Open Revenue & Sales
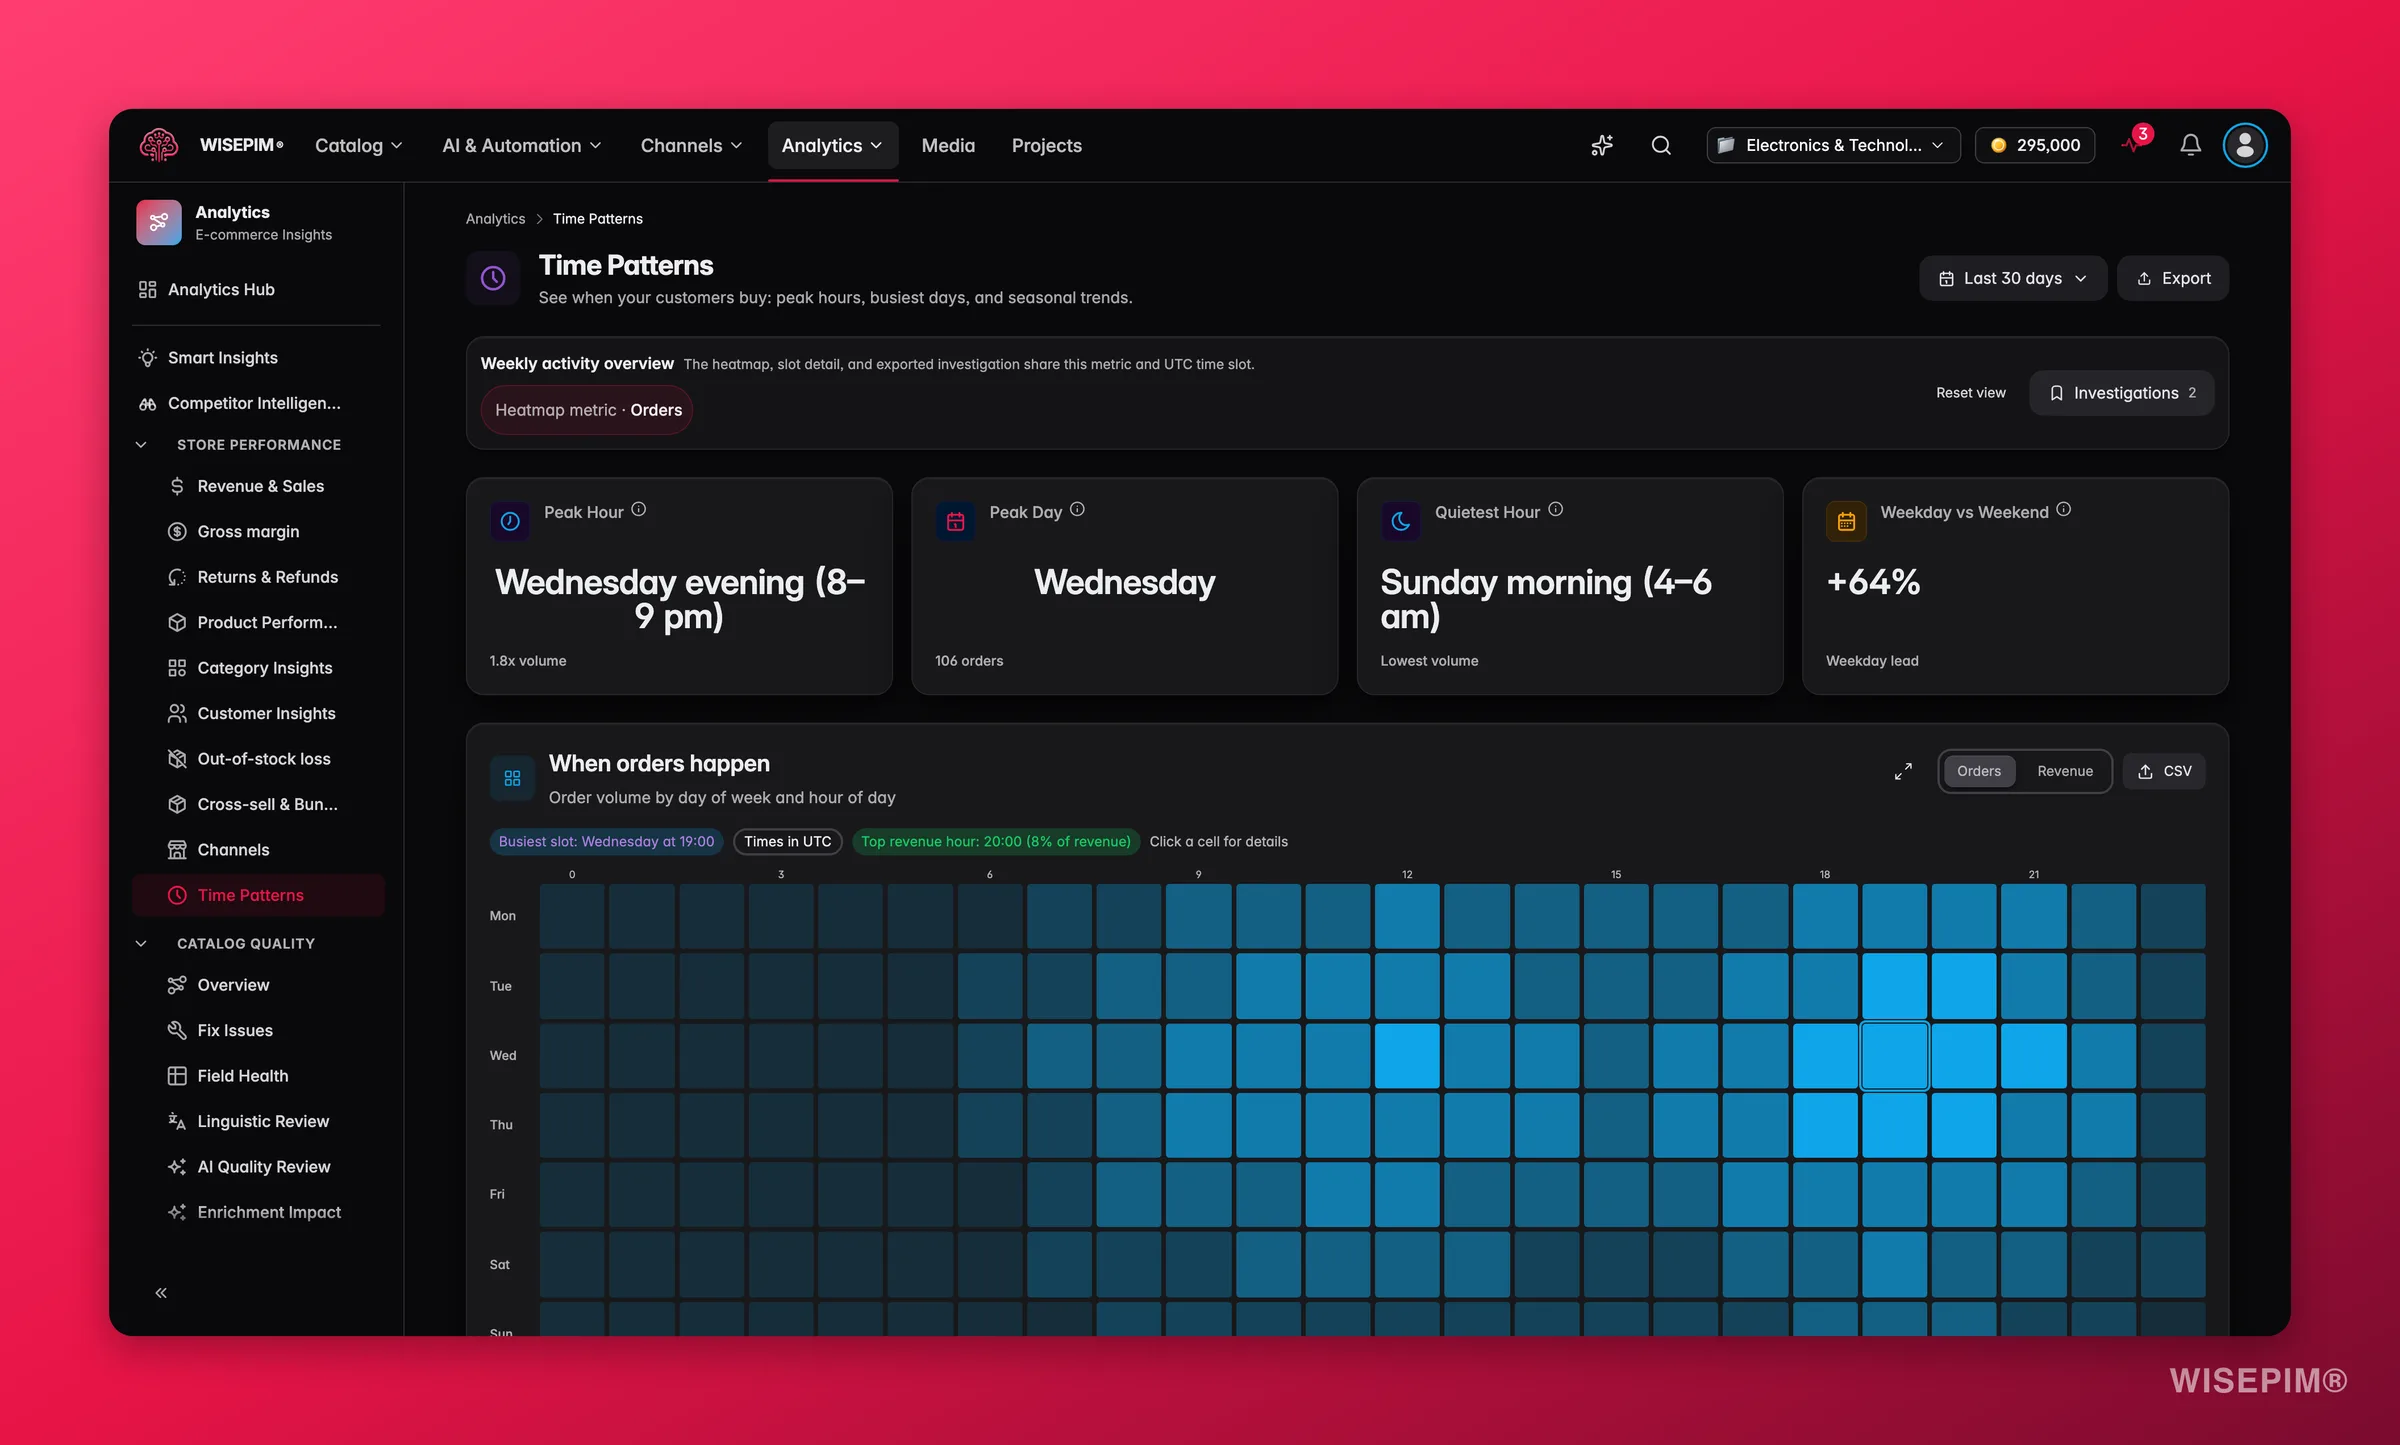 [258, 486]
